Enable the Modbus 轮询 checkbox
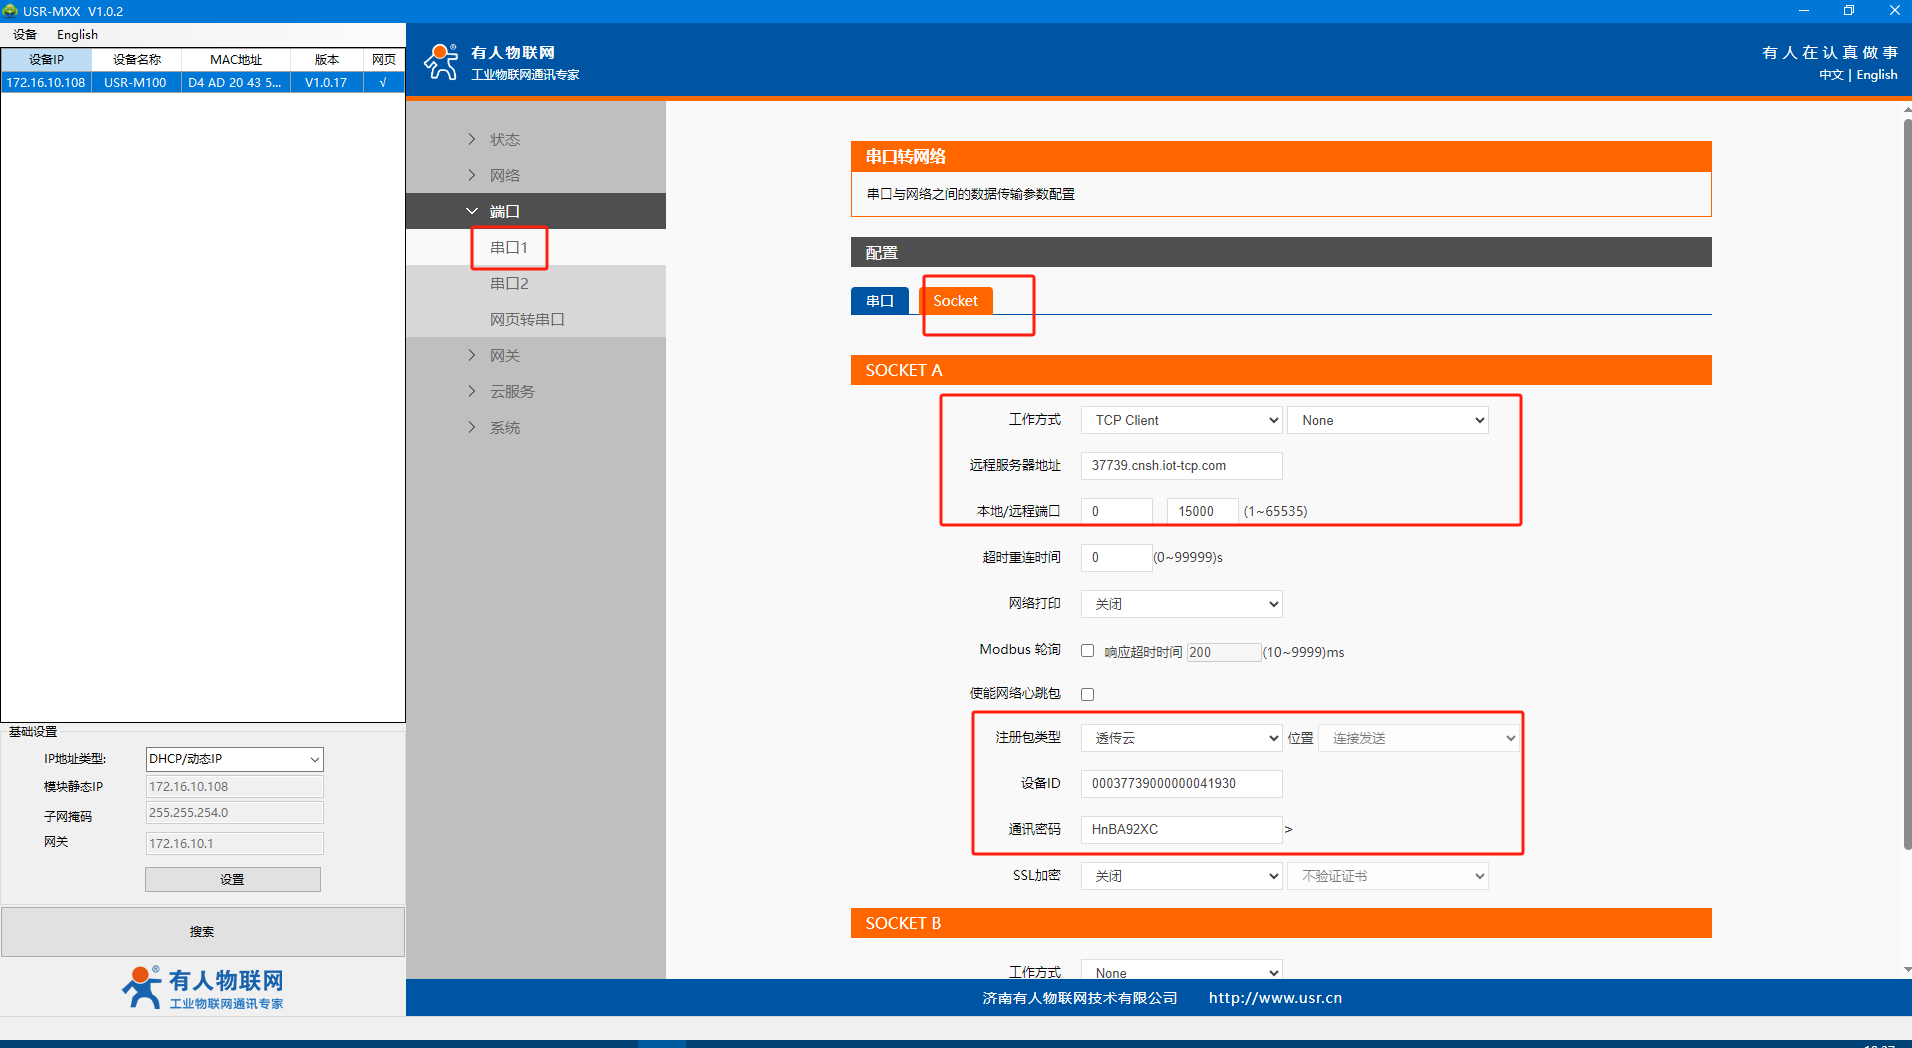This screenshot has height=1048, width=1912. (1087, 651)
